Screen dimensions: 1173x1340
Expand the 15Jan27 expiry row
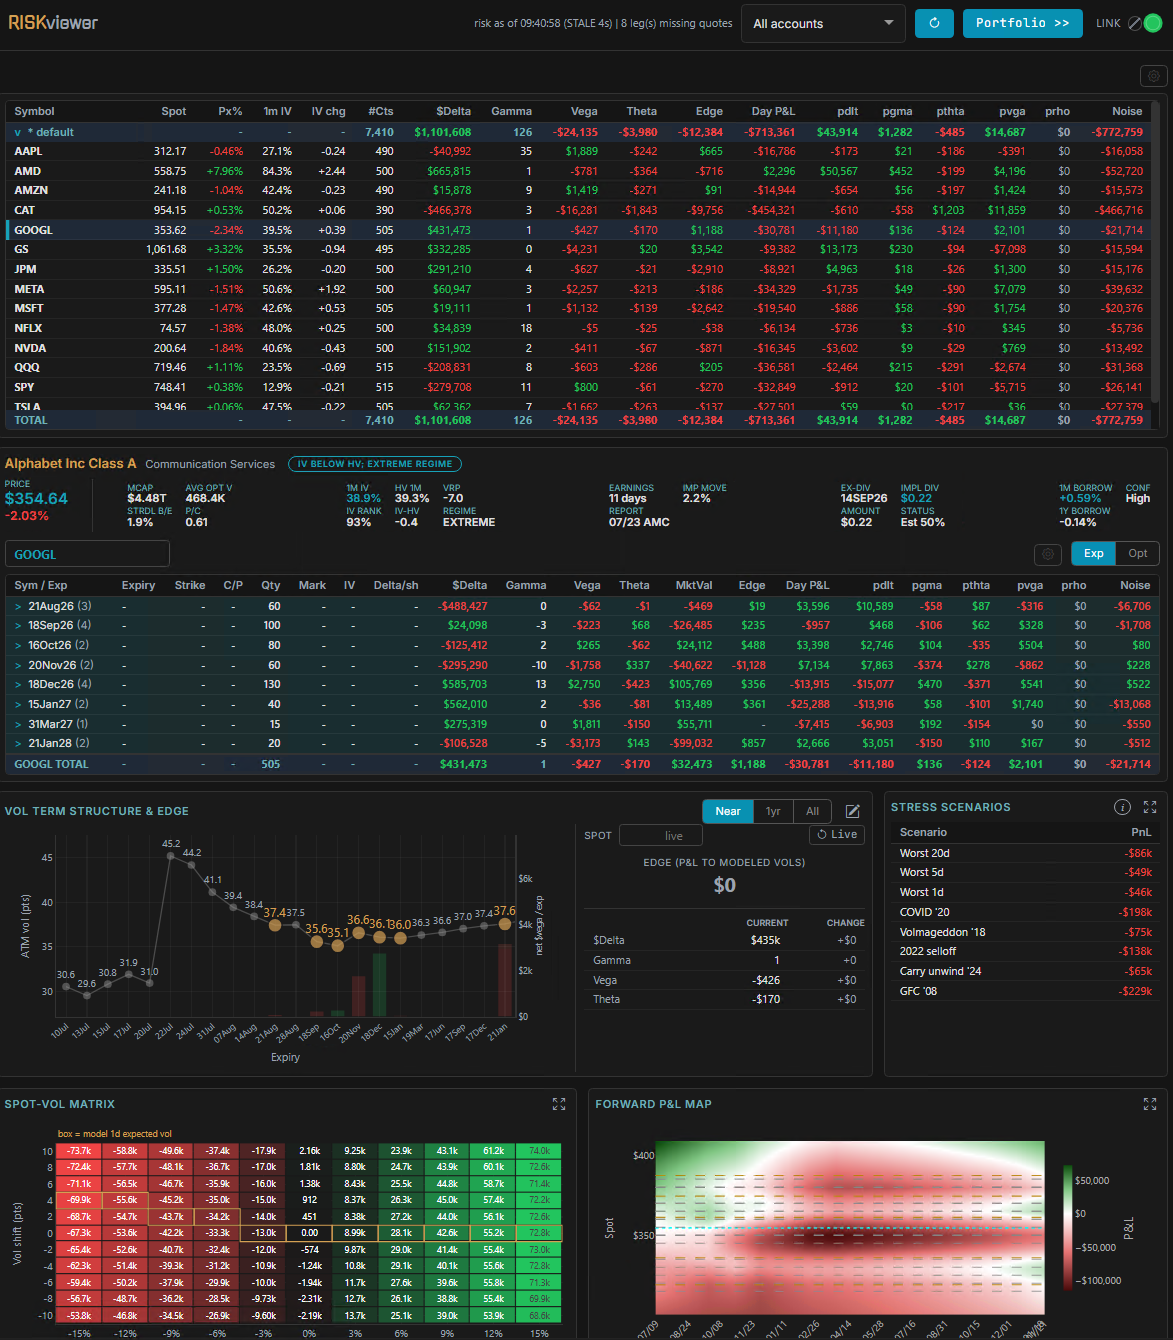tap(18, 704)
